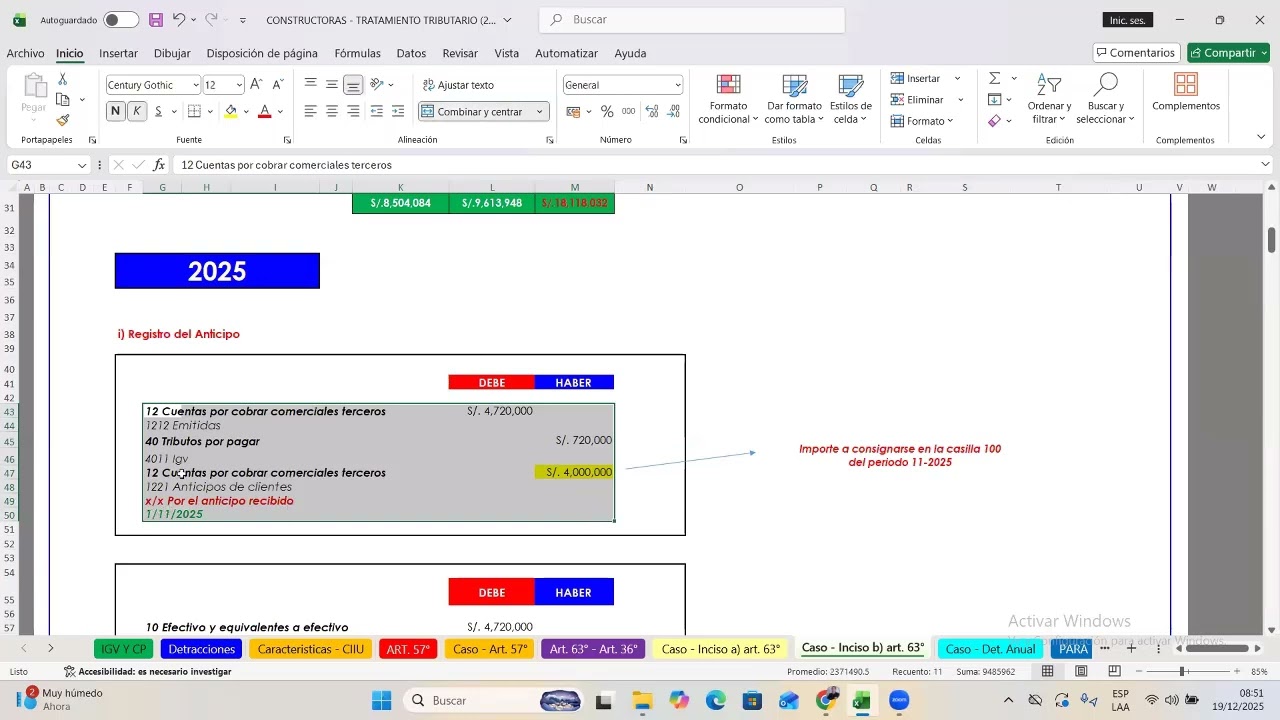The width and height of the screenshot is (1280, 720).
Task: Click the Inic. ses. sign-in button
Action: (1129, 20)
